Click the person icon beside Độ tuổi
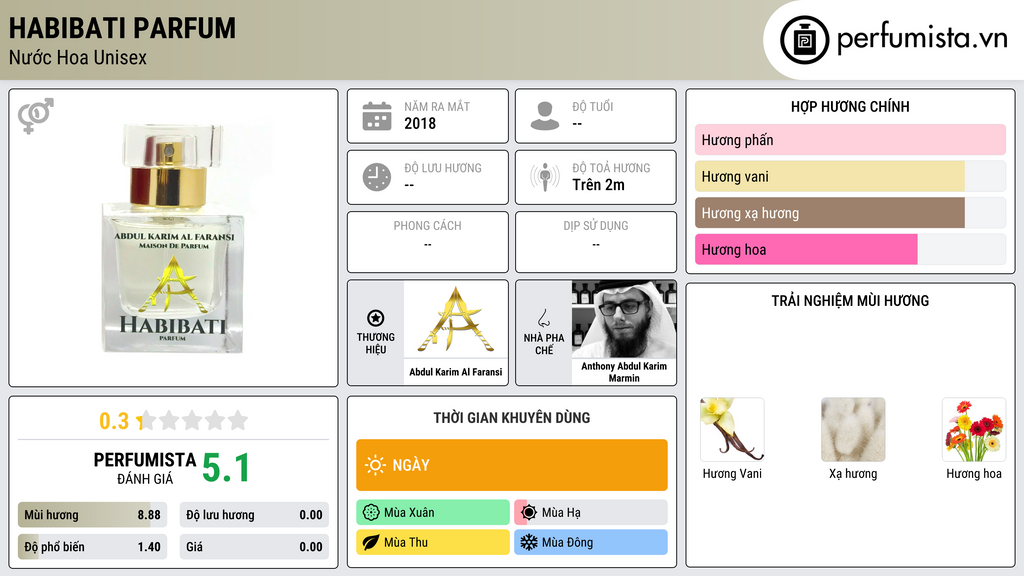 545,116
